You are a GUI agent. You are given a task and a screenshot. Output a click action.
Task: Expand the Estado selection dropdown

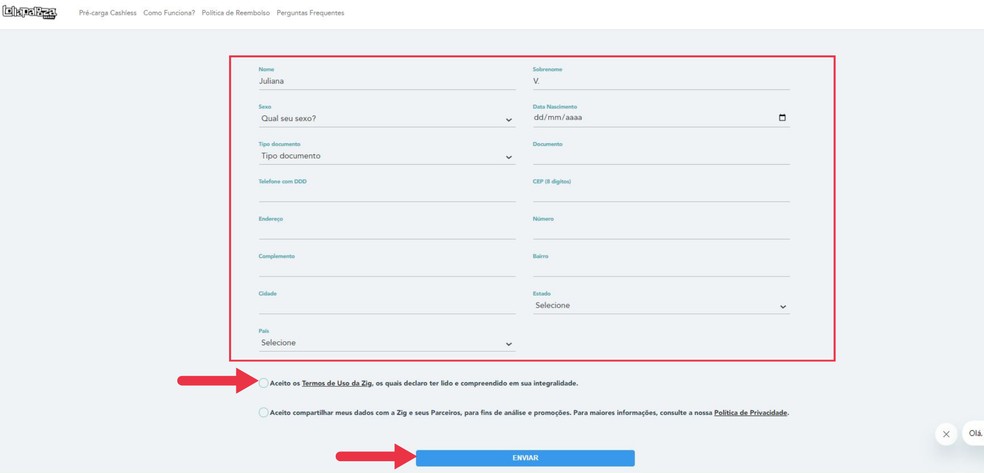click(x=660, y=306)
